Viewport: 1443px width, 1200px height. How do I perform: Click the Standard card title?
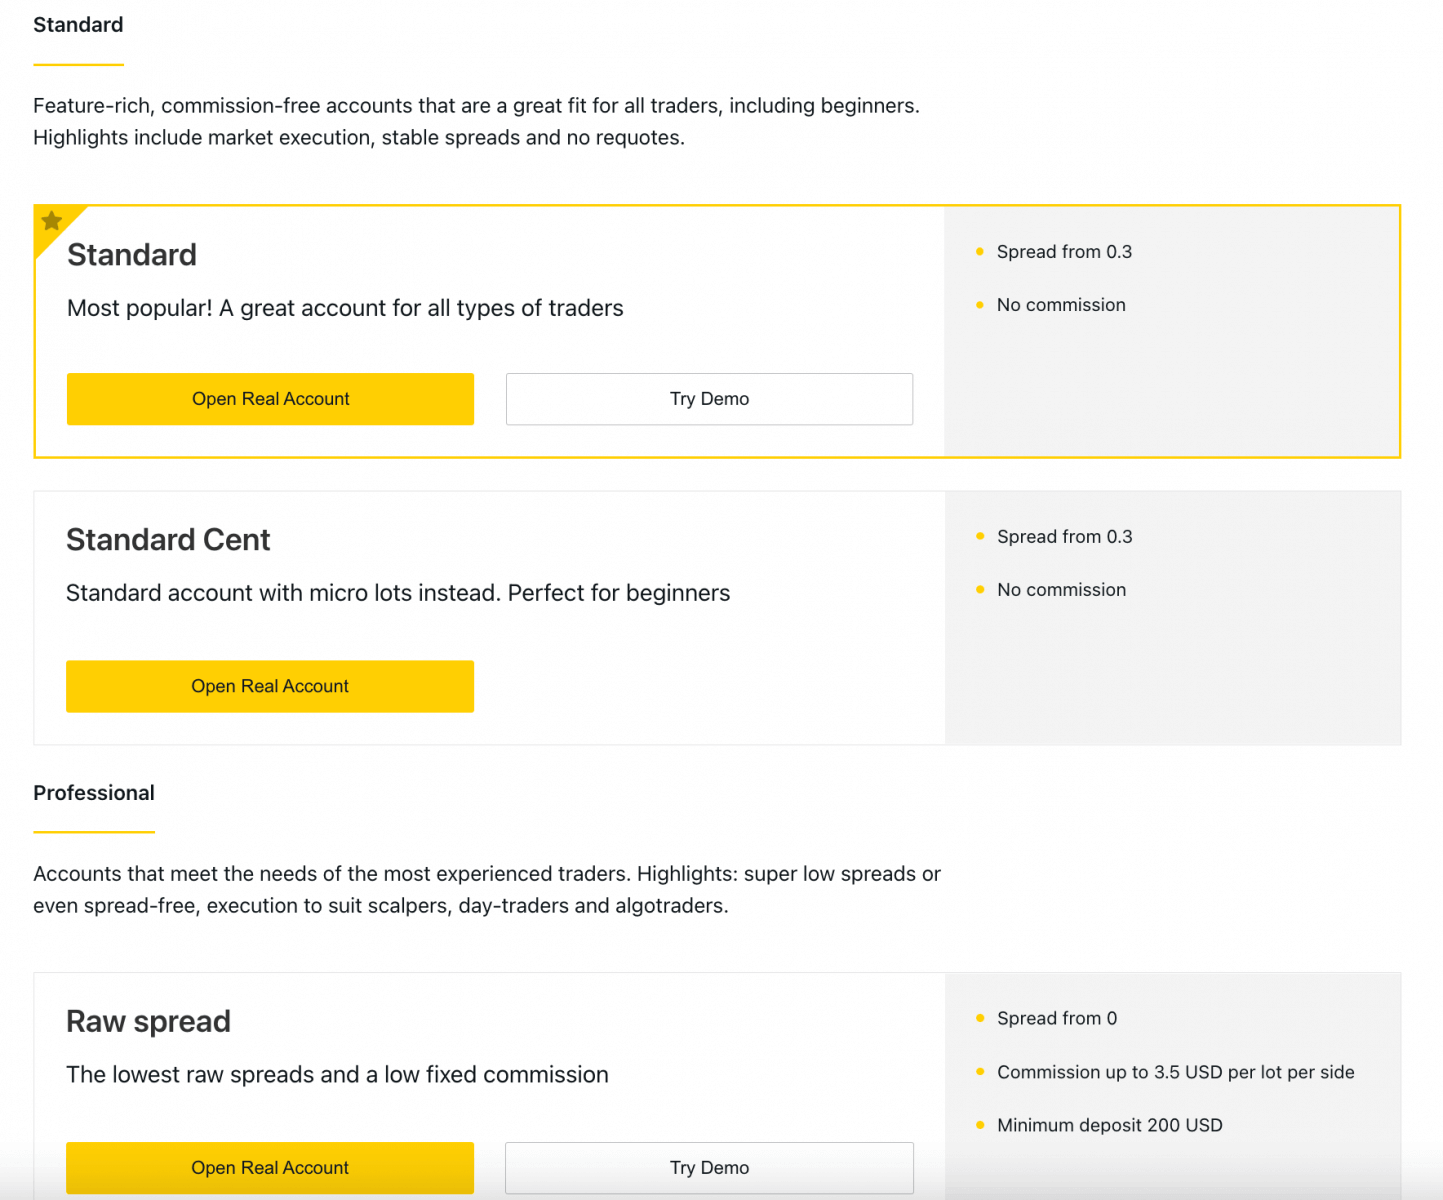click(132, 256)
